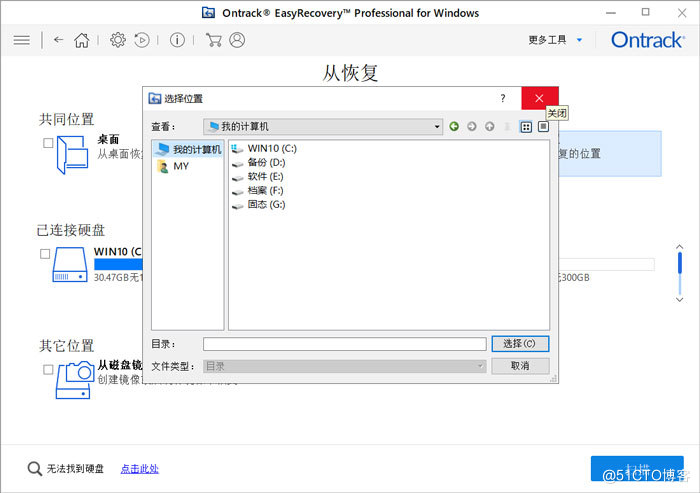Image resolution: width=700 pixels, height=493 pixels.
Task: Select drive 固态 (G:) in list
Action: [x=258, y=205]
